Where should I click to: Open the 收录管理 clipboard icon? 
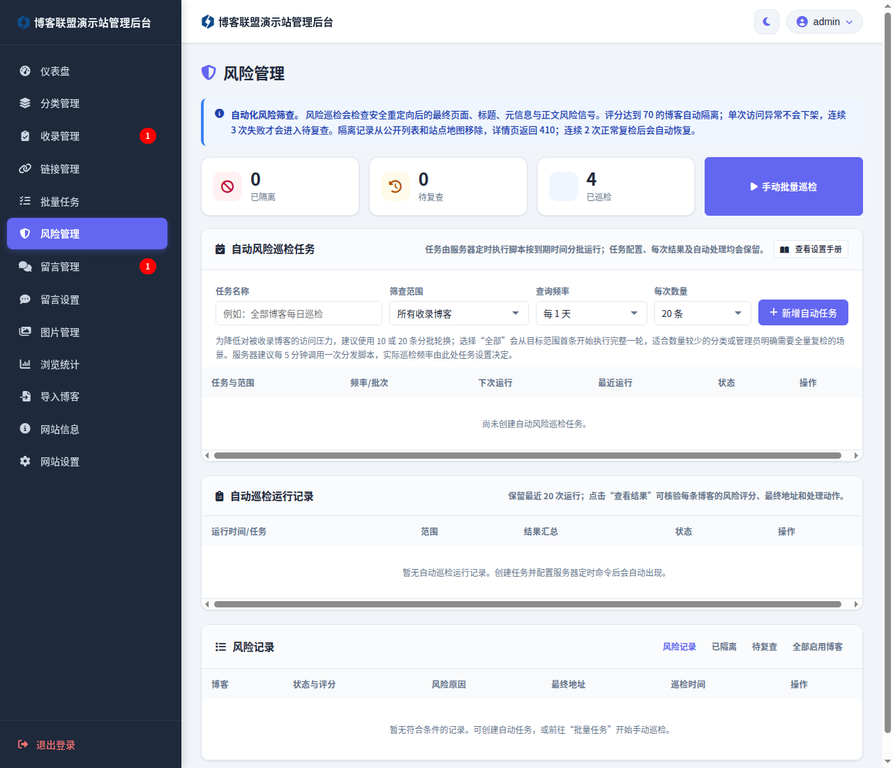click(x=24, y=136)
